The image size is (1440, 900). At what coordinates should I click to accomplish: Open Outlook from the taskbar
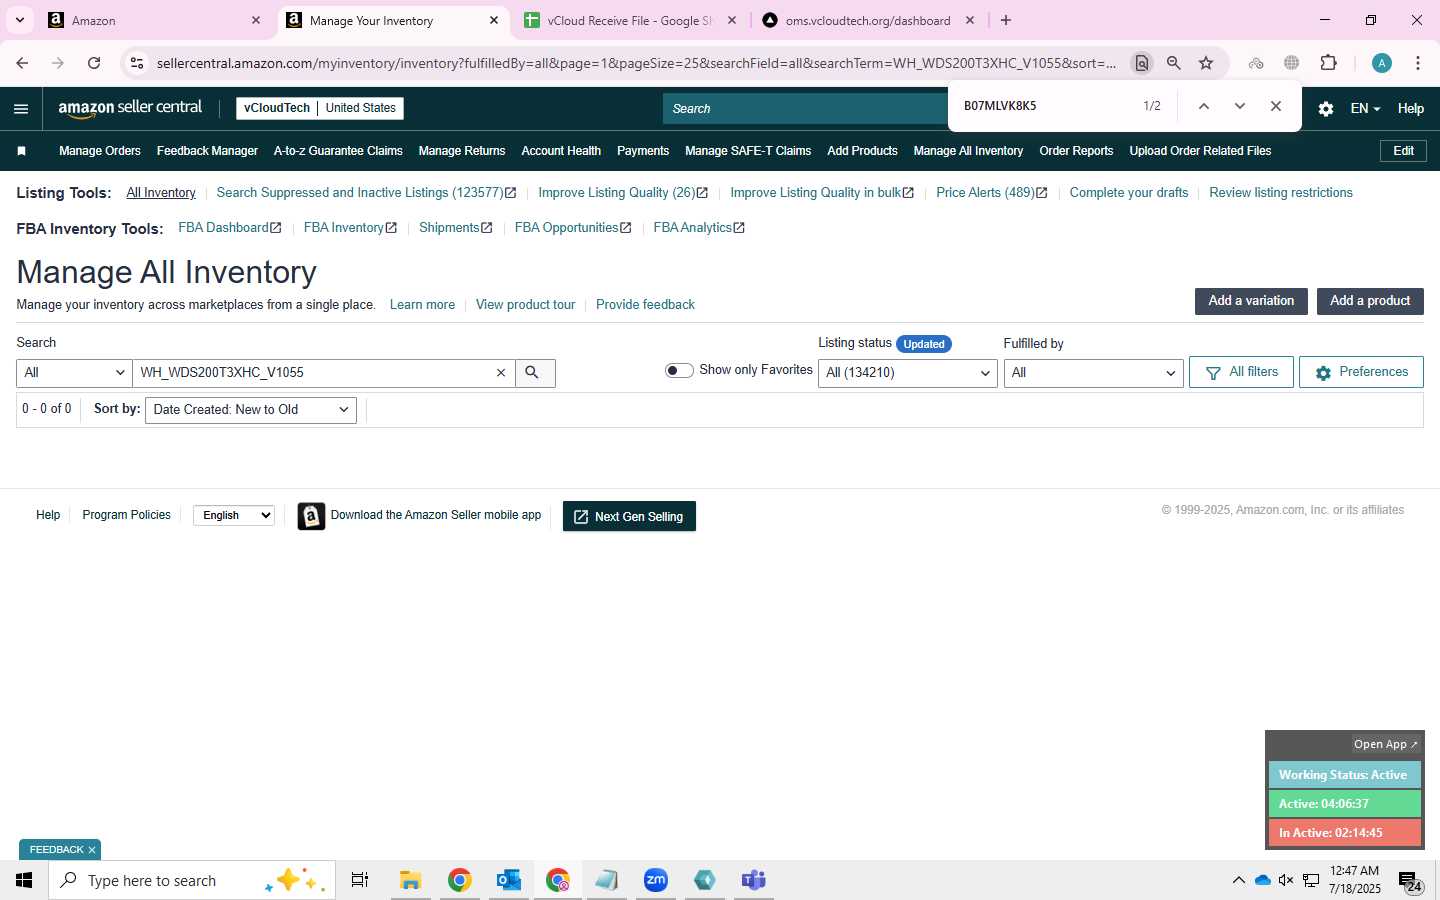[x=509, y=880]
